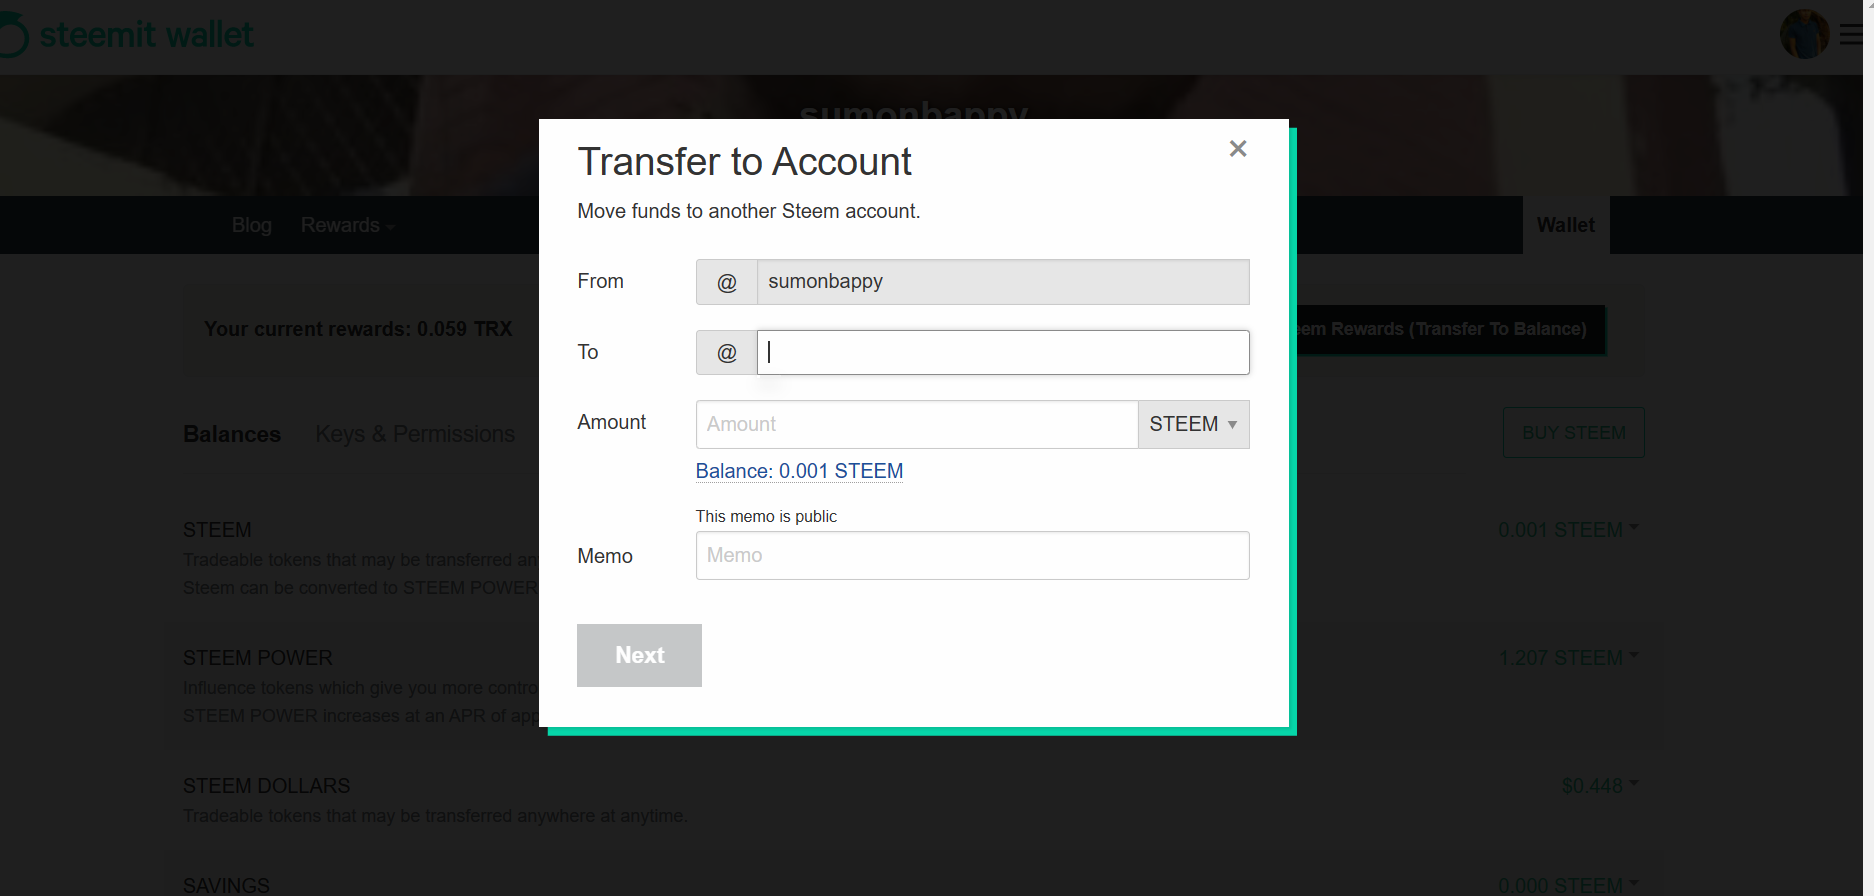
Task: Open the hamburger menu icon
Action: (x=1851, y=34)
